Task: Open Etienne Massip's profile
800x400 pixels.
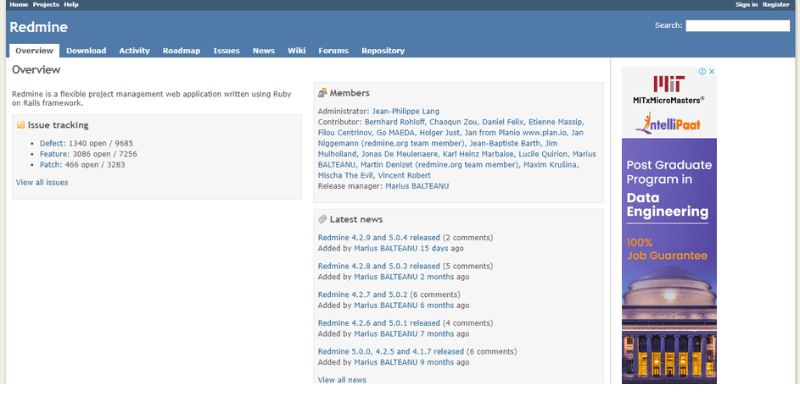Action: (556, 122)
